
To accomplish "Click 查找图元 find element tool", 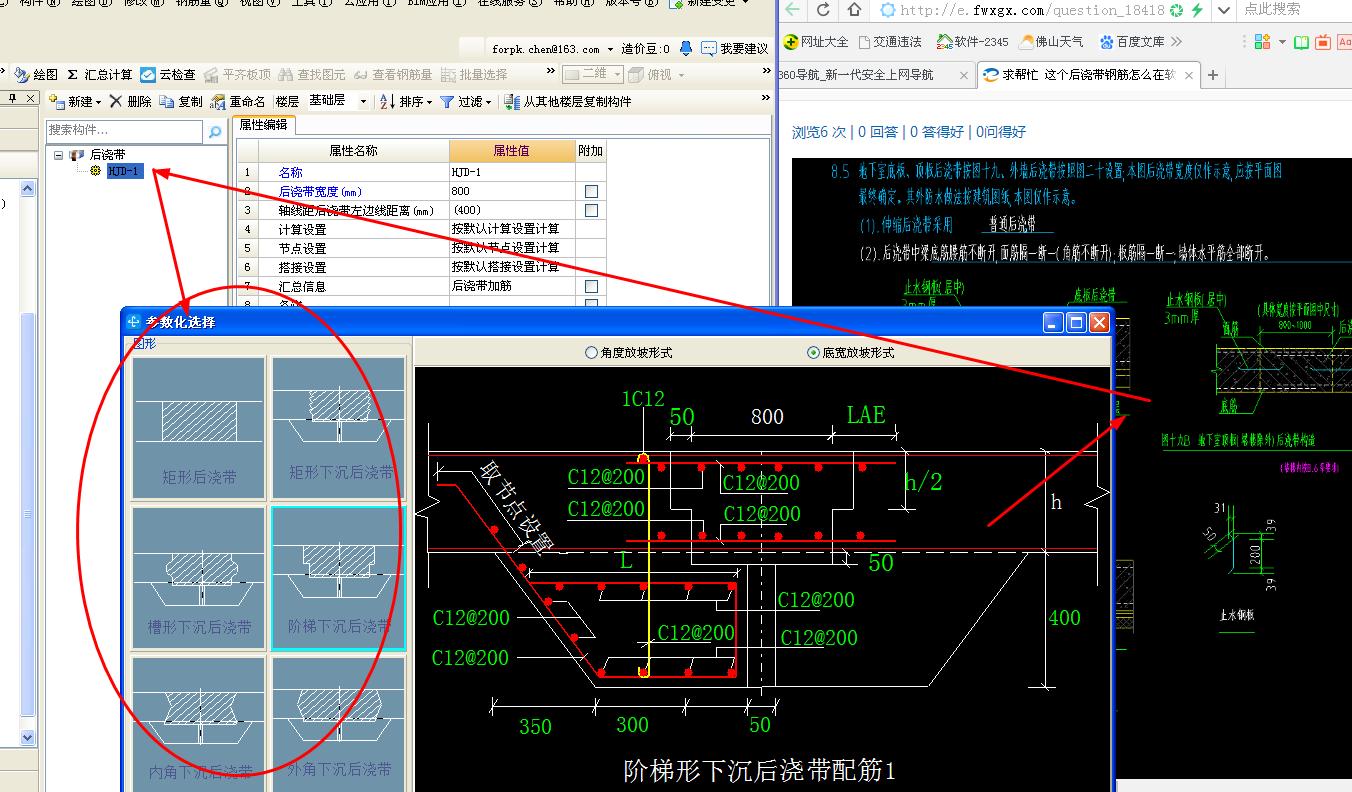I will [312, 74].
